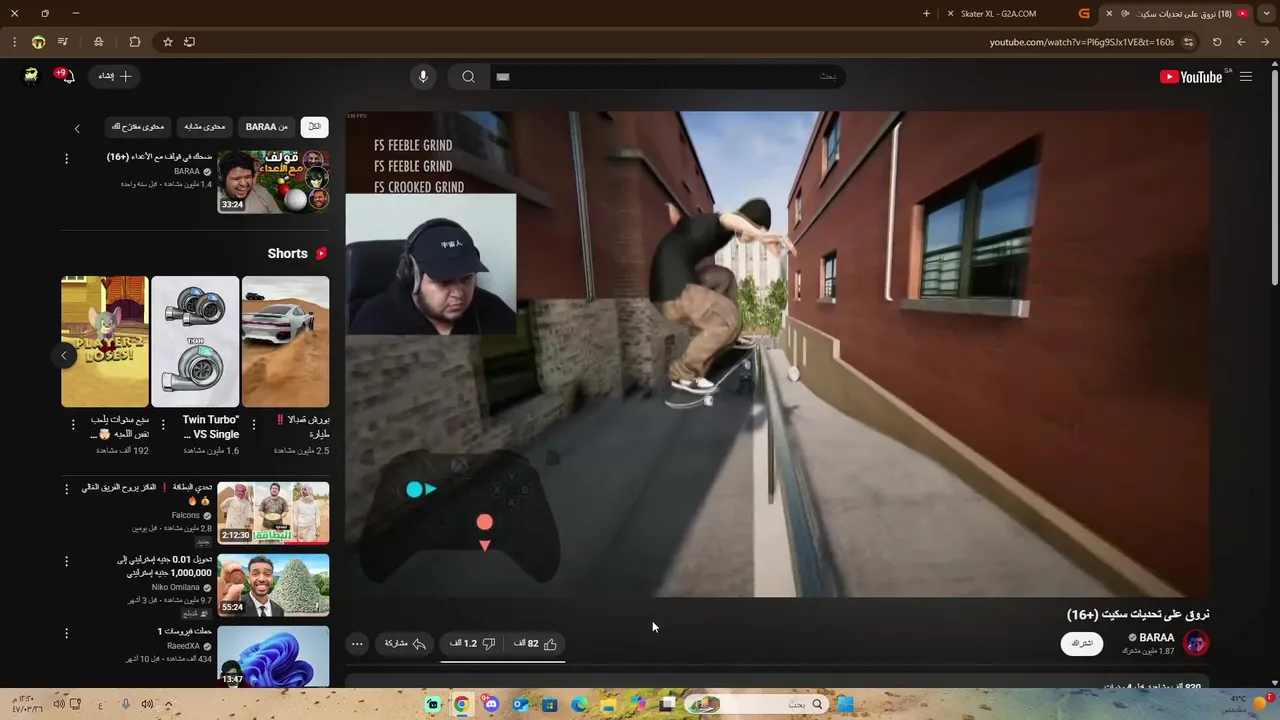This screenshot has height=720, width=1280.
Task: Select the similar content filter chip
Action: tap(205, 127)
